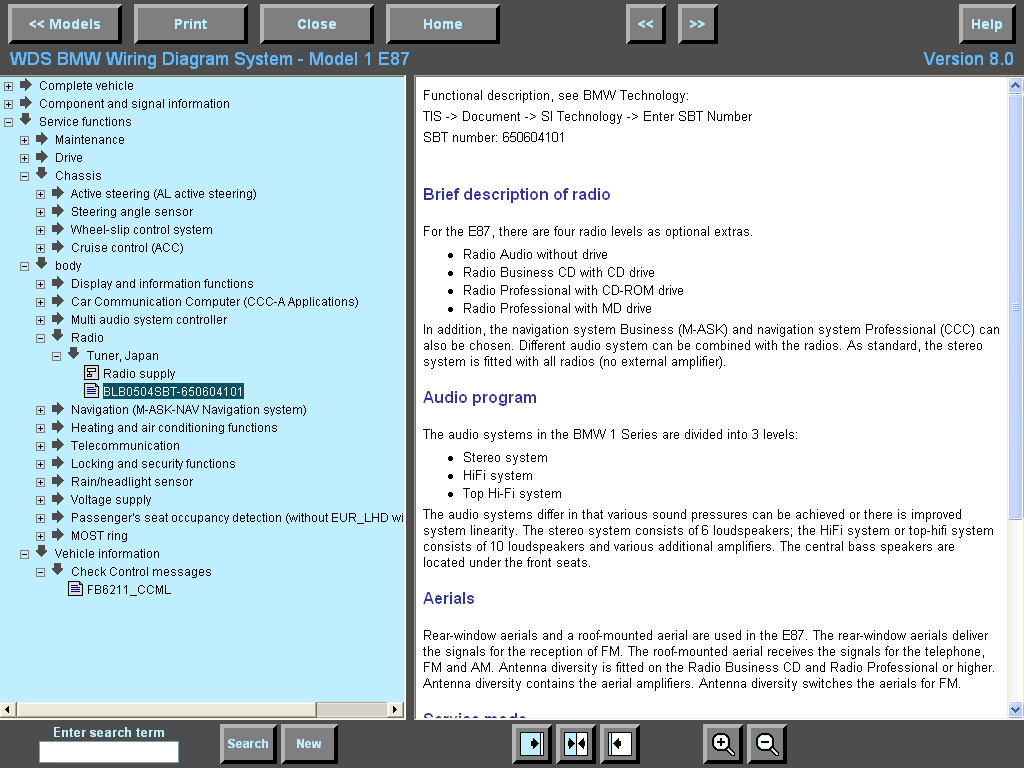Image resolution: width=1024 pixels, height=768 pixels.
Task: Click the Print button
Action: click(x=191, y=24)
